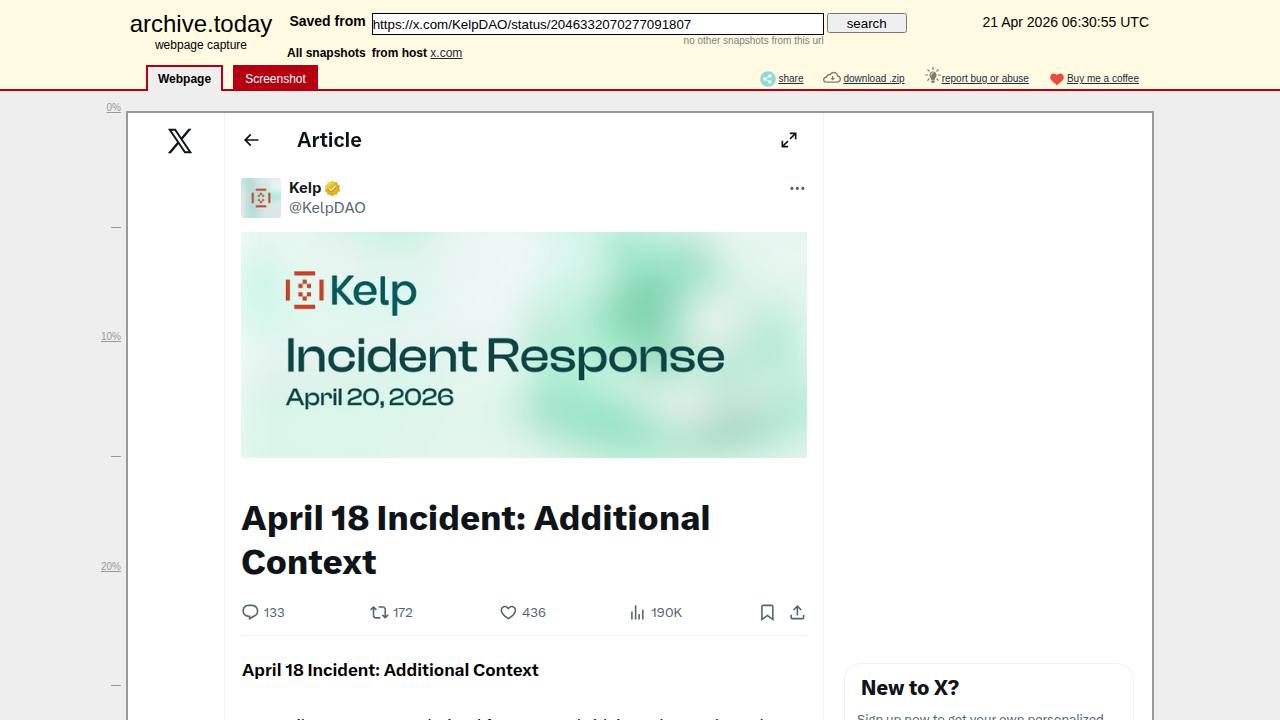Jump to the 0% page marker

tap(114, 107)
